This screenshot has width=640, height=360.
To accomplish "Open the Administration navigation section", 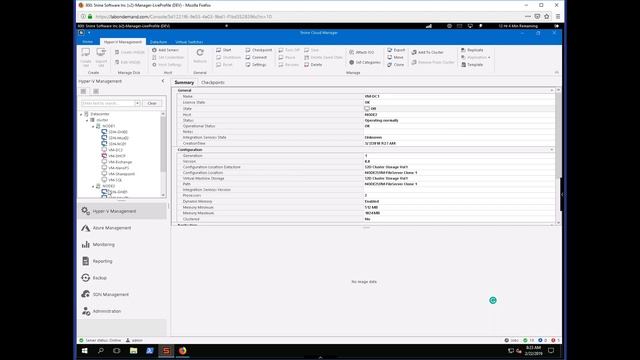I will [122, 311].
